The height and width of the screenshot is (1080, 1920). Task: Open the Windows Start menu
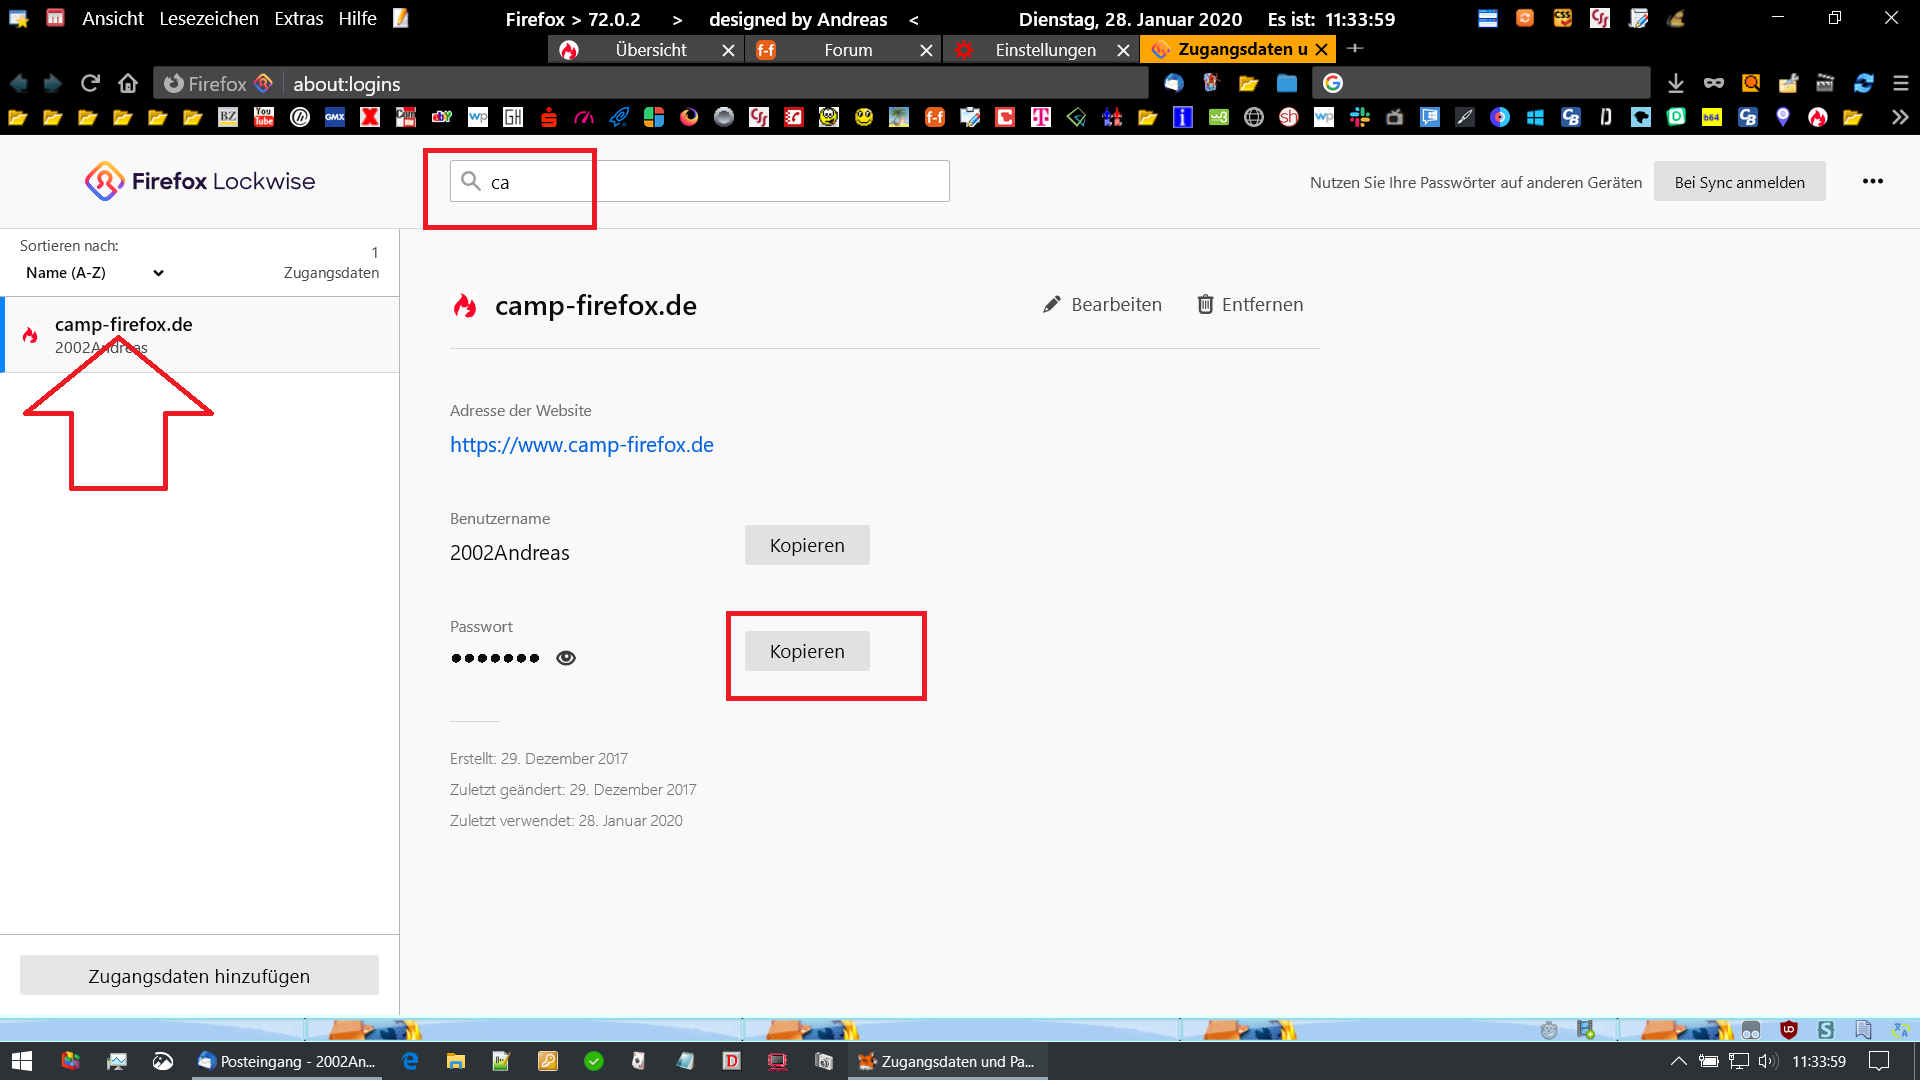[x=21, y=1061]
